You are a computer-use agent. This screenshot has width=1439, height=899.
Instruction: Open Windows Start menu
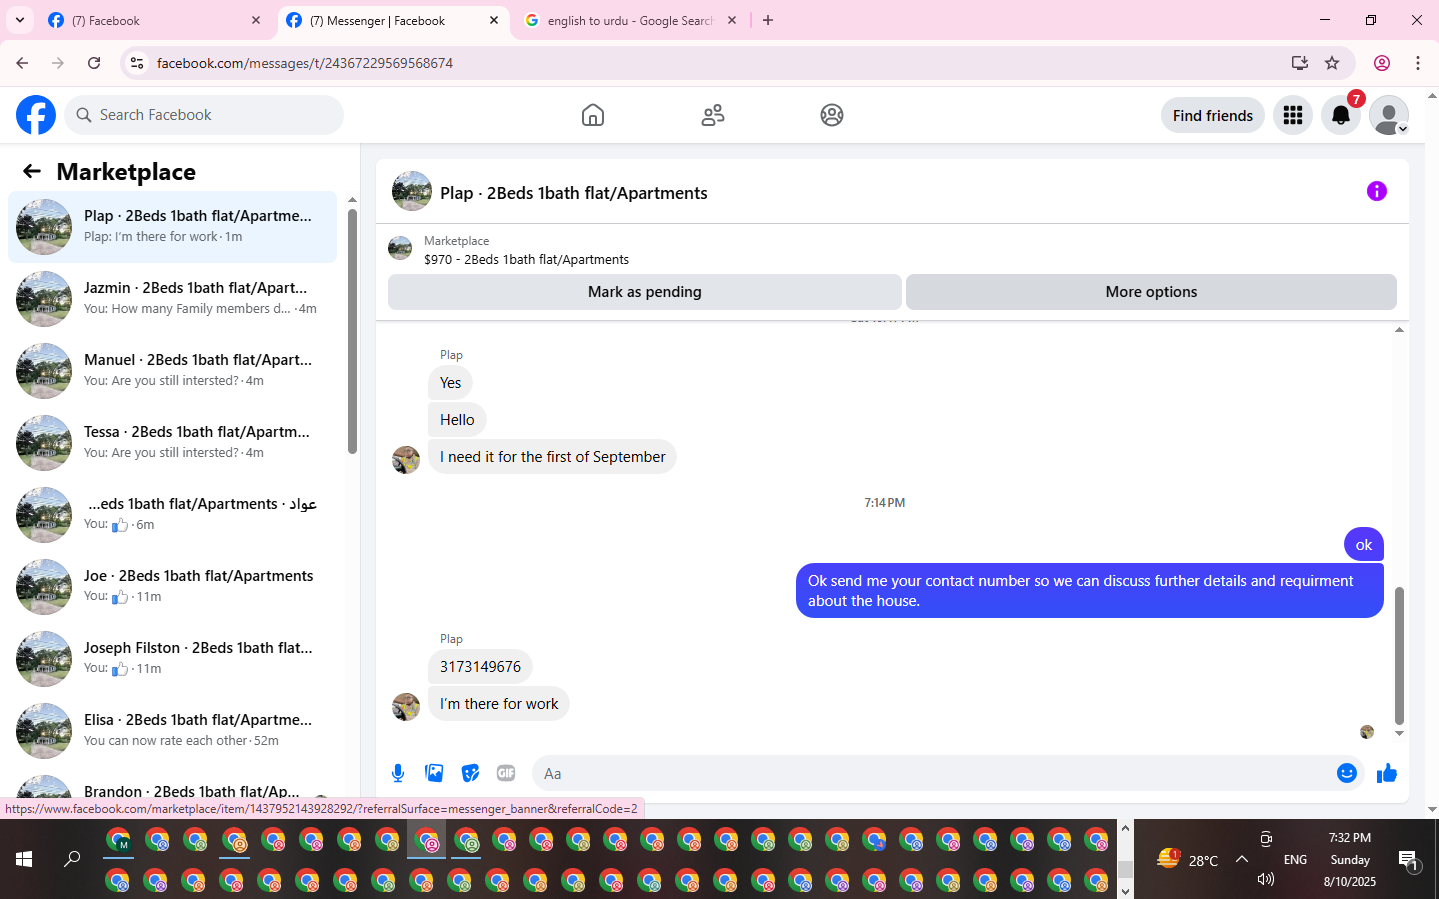(24, 859)
